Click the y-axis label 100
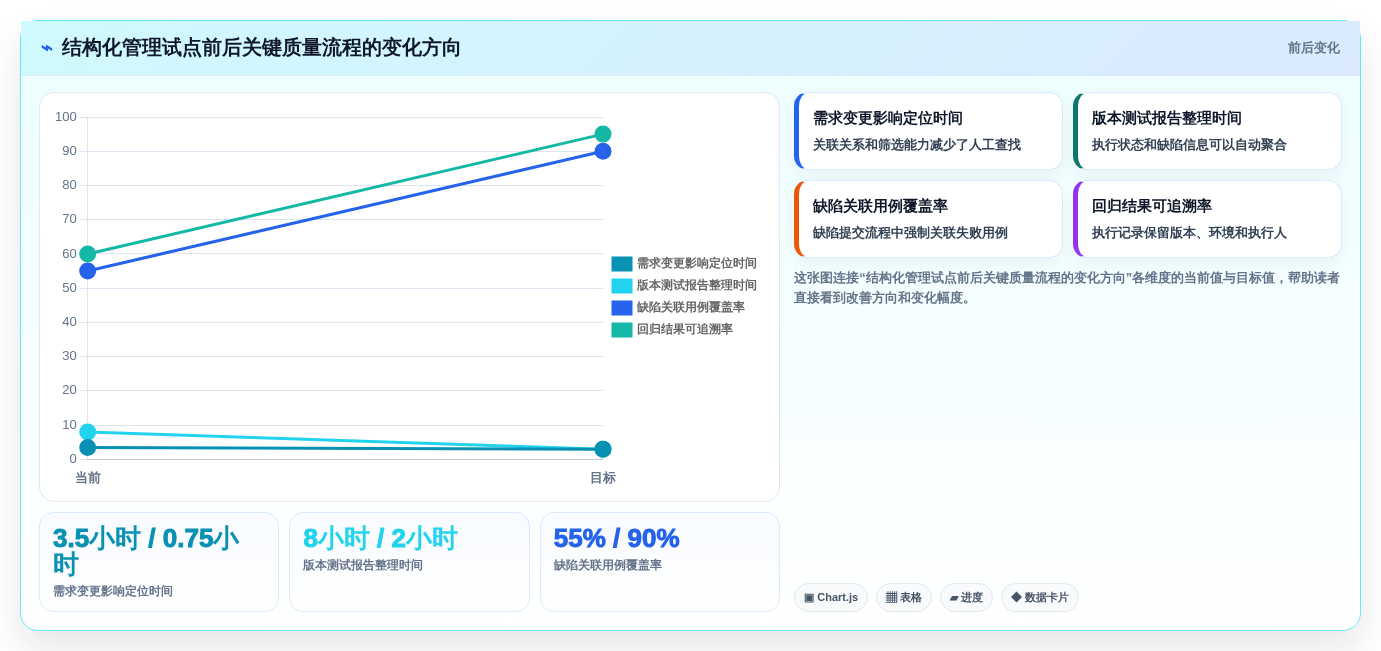 (66, 117)
